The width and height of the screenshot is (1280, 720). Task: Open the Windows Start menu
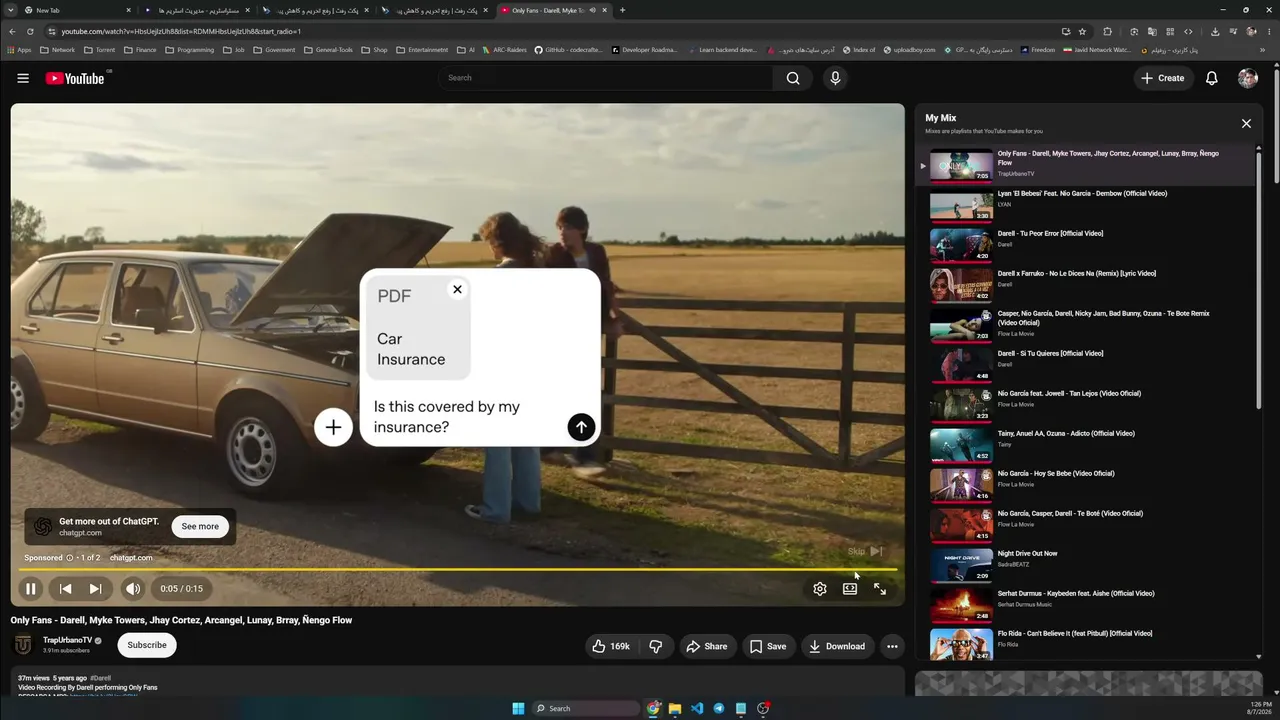pos(518,708)
